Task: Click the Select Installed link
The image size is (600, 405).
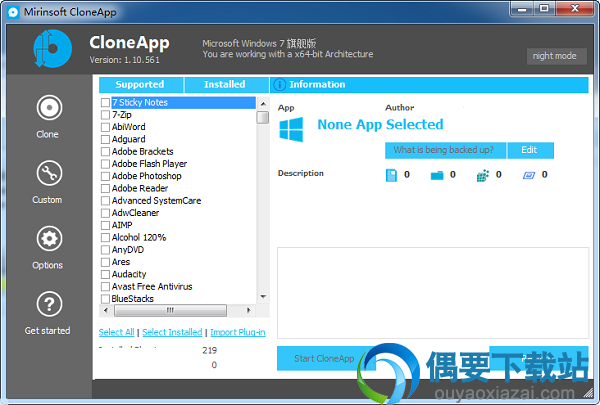Action: [172, 332]
